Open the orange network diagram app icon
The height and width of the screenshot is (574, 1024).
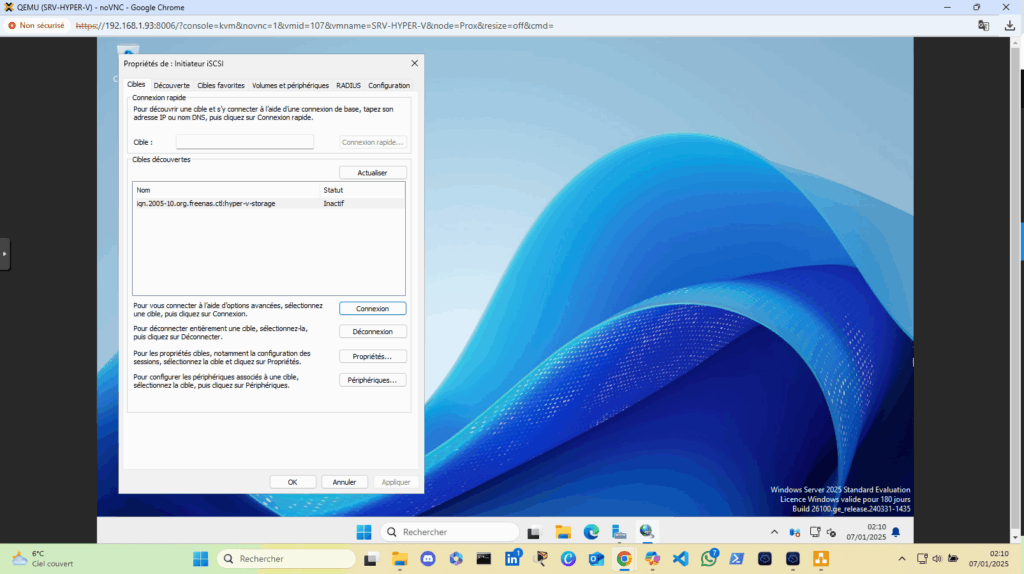821,559
